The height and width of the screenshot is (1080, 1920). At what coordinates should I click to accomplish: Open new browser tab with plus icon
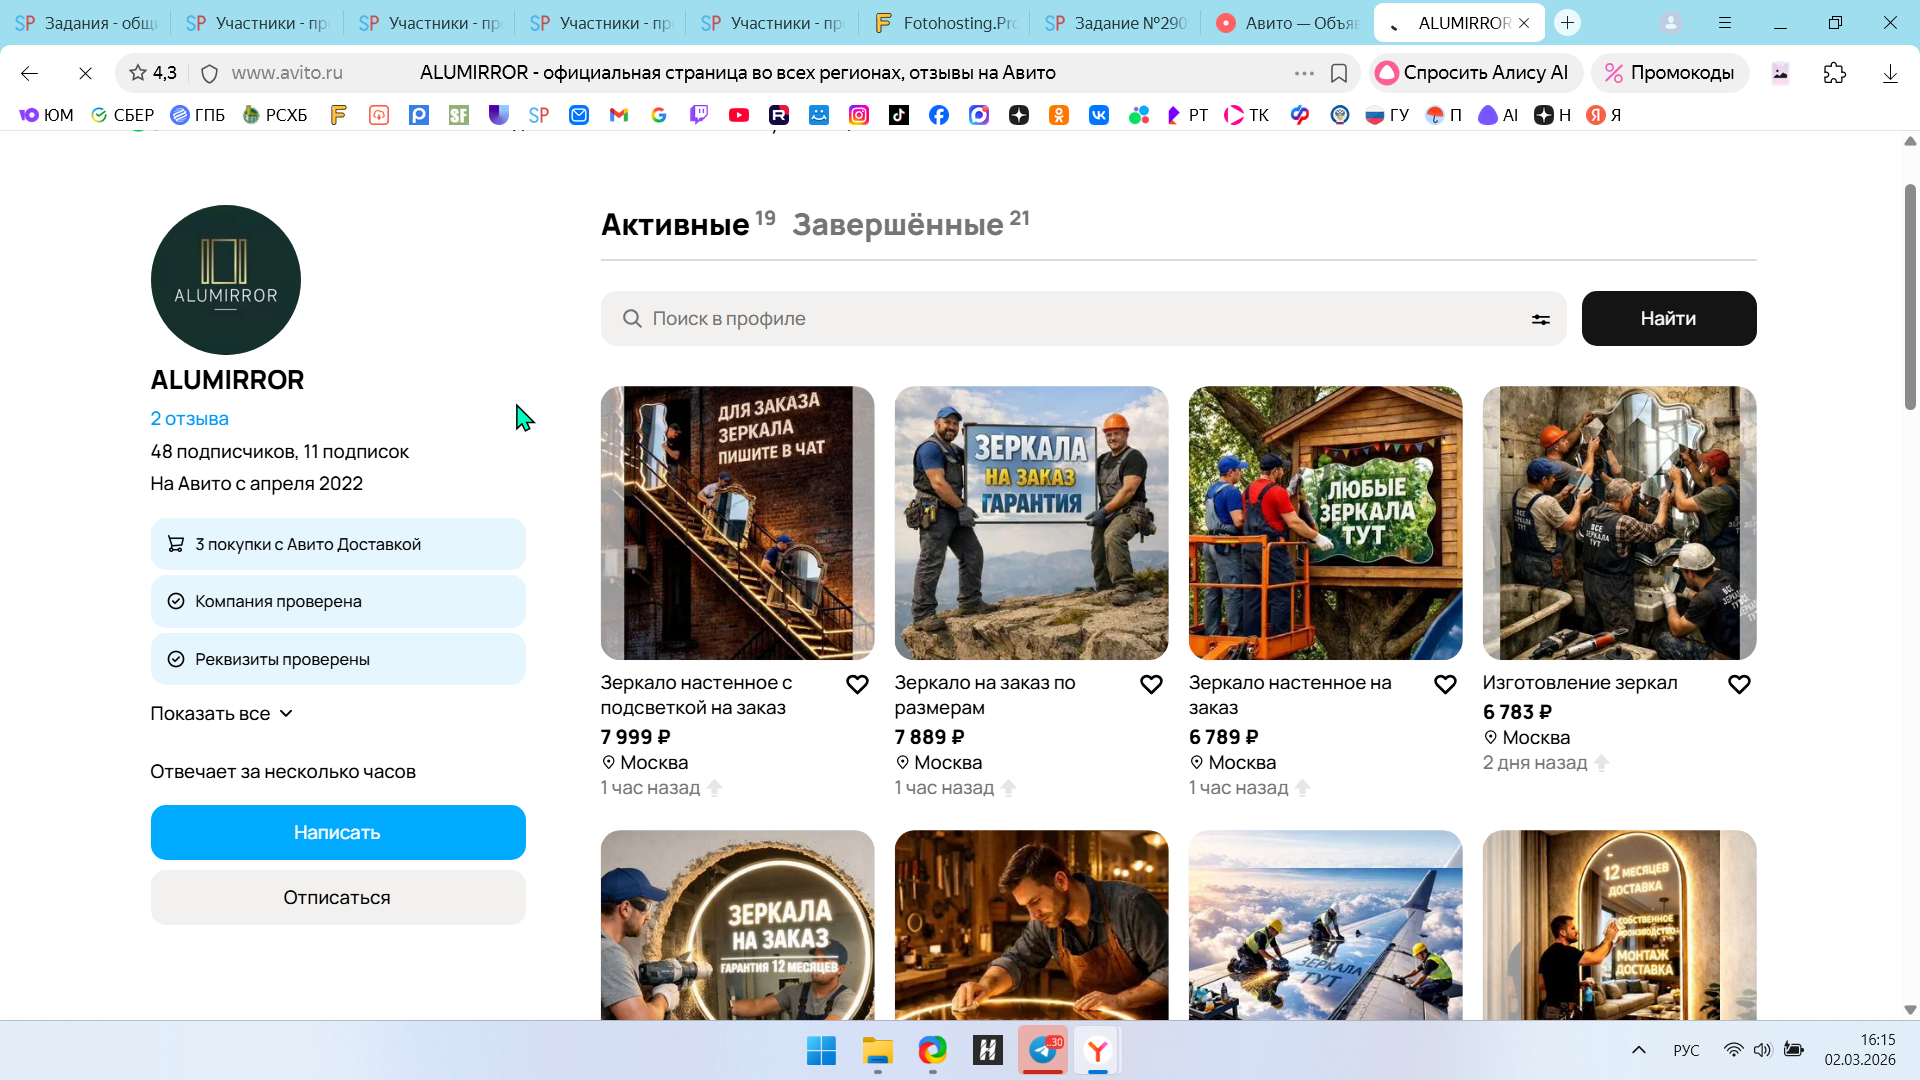[1567, 22]
